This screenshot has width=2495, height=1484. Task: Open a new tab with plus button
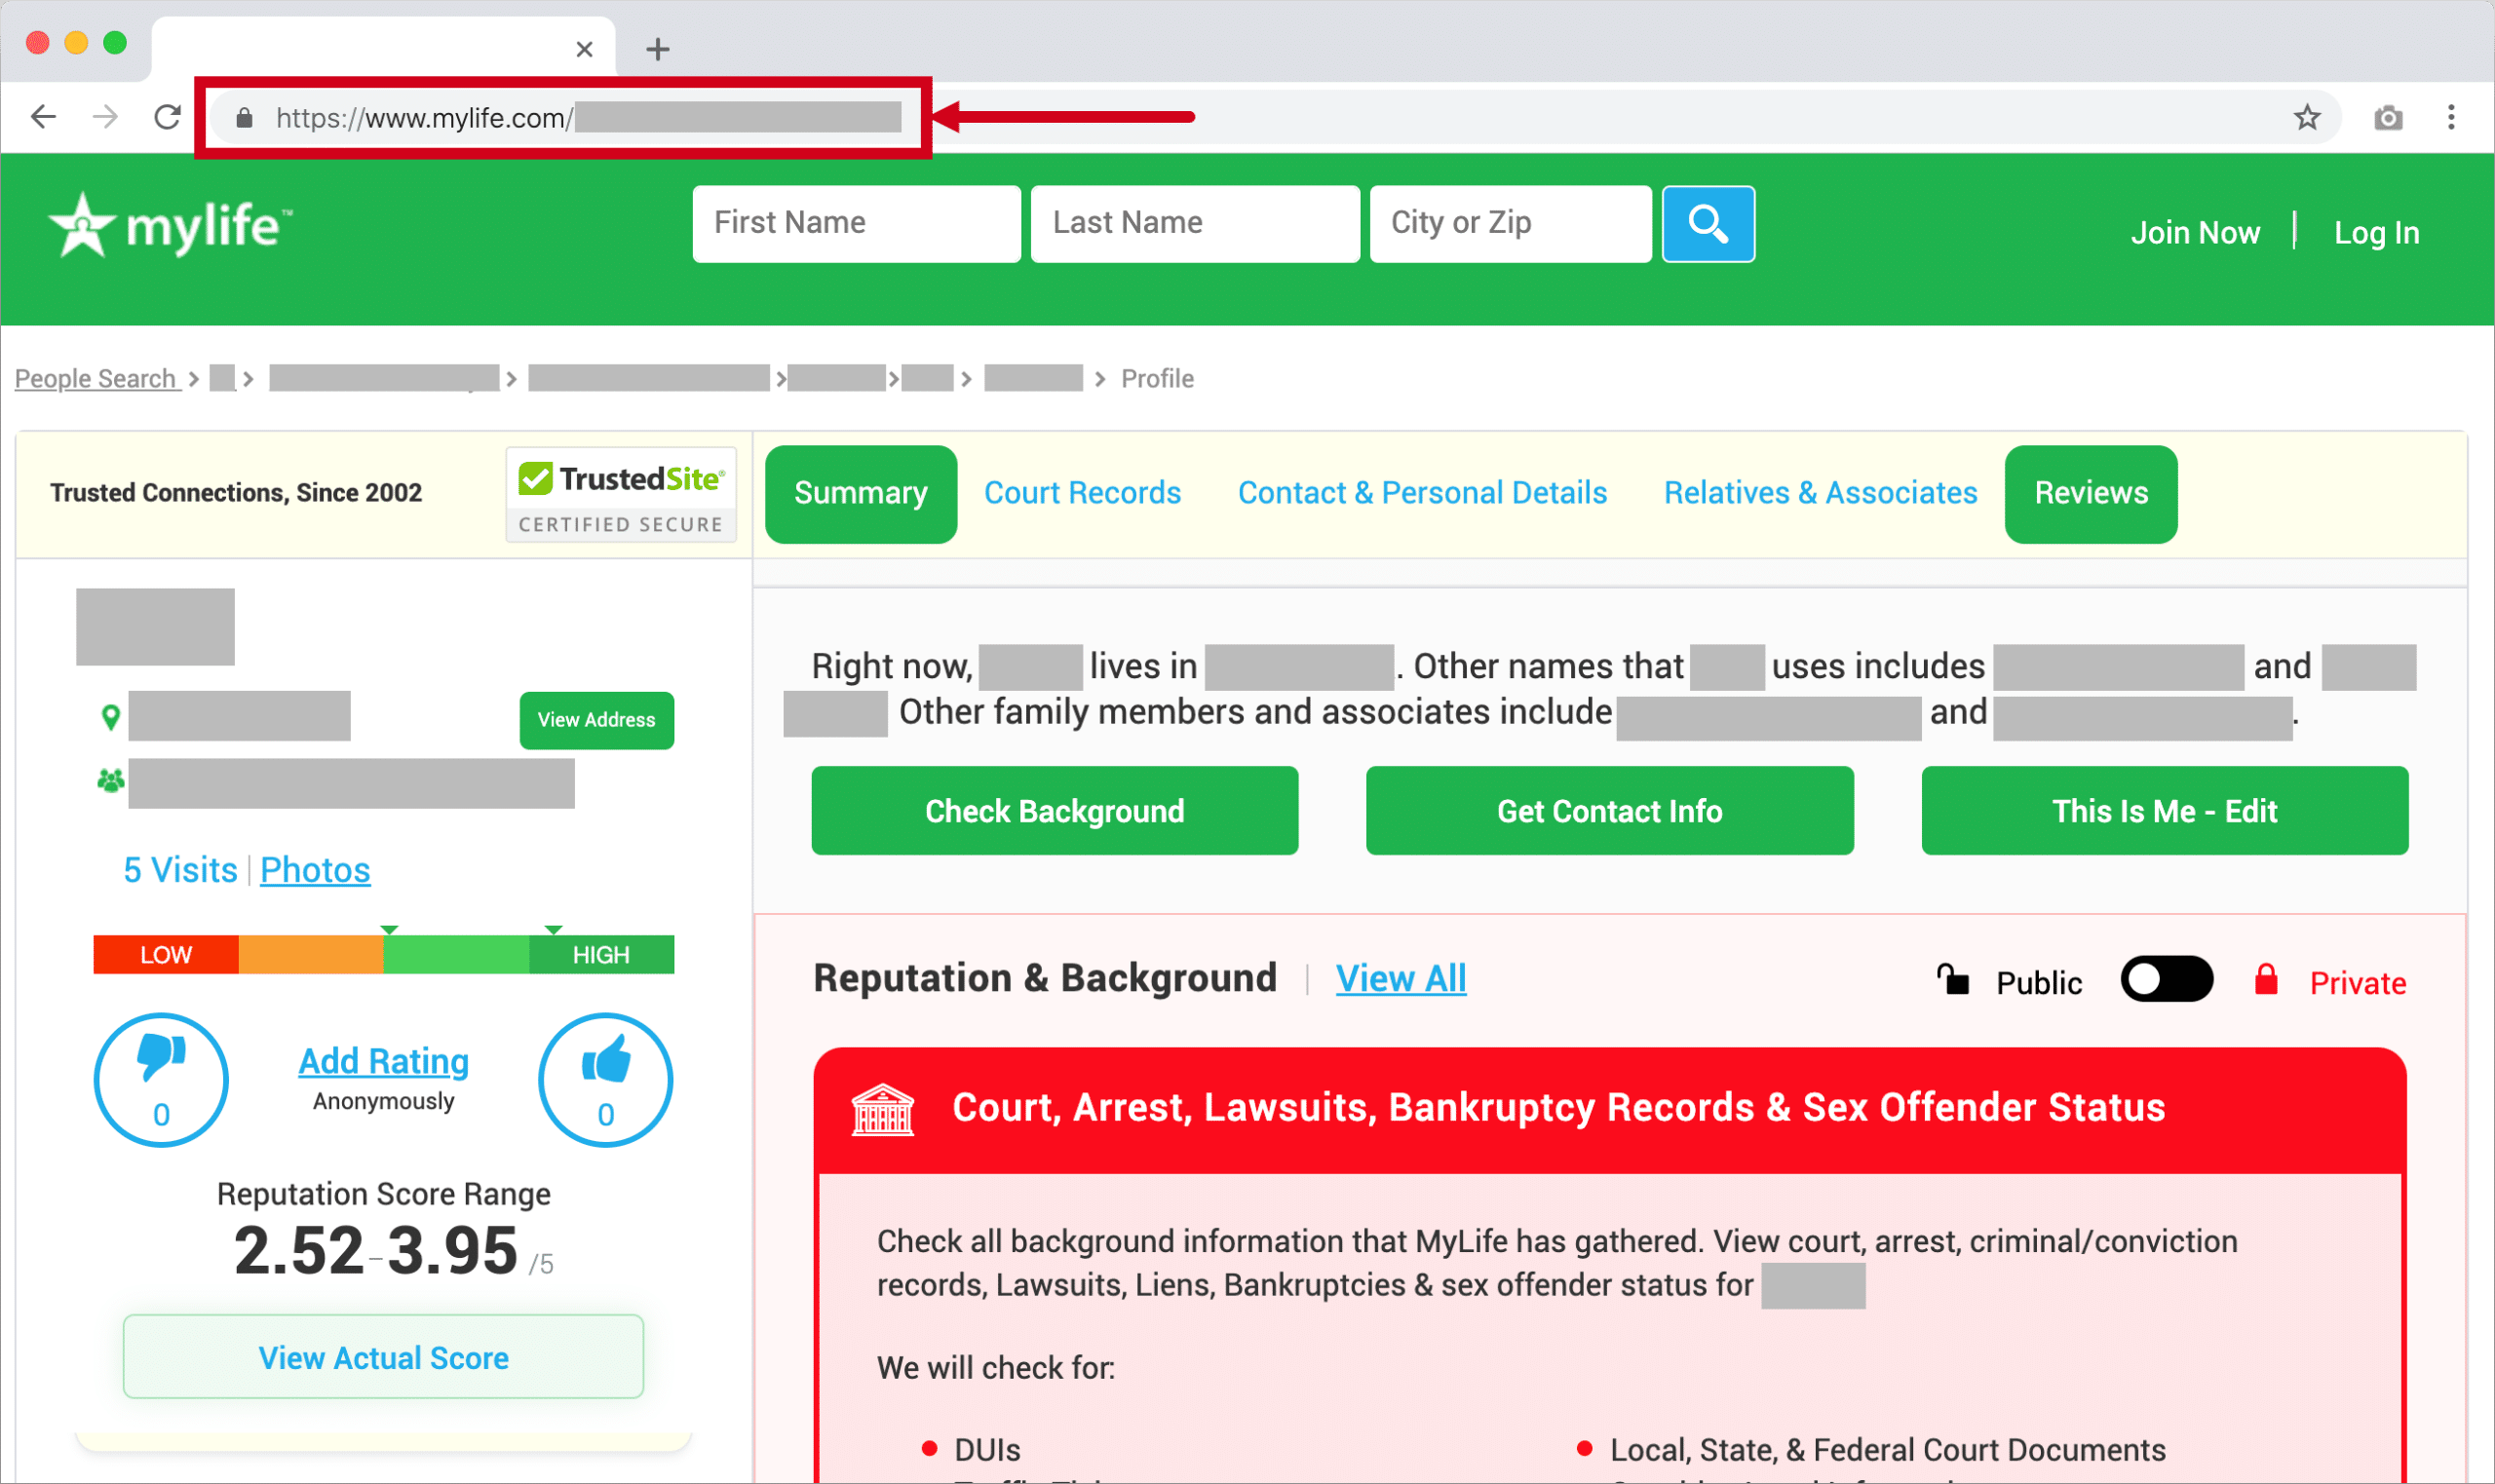657,49
